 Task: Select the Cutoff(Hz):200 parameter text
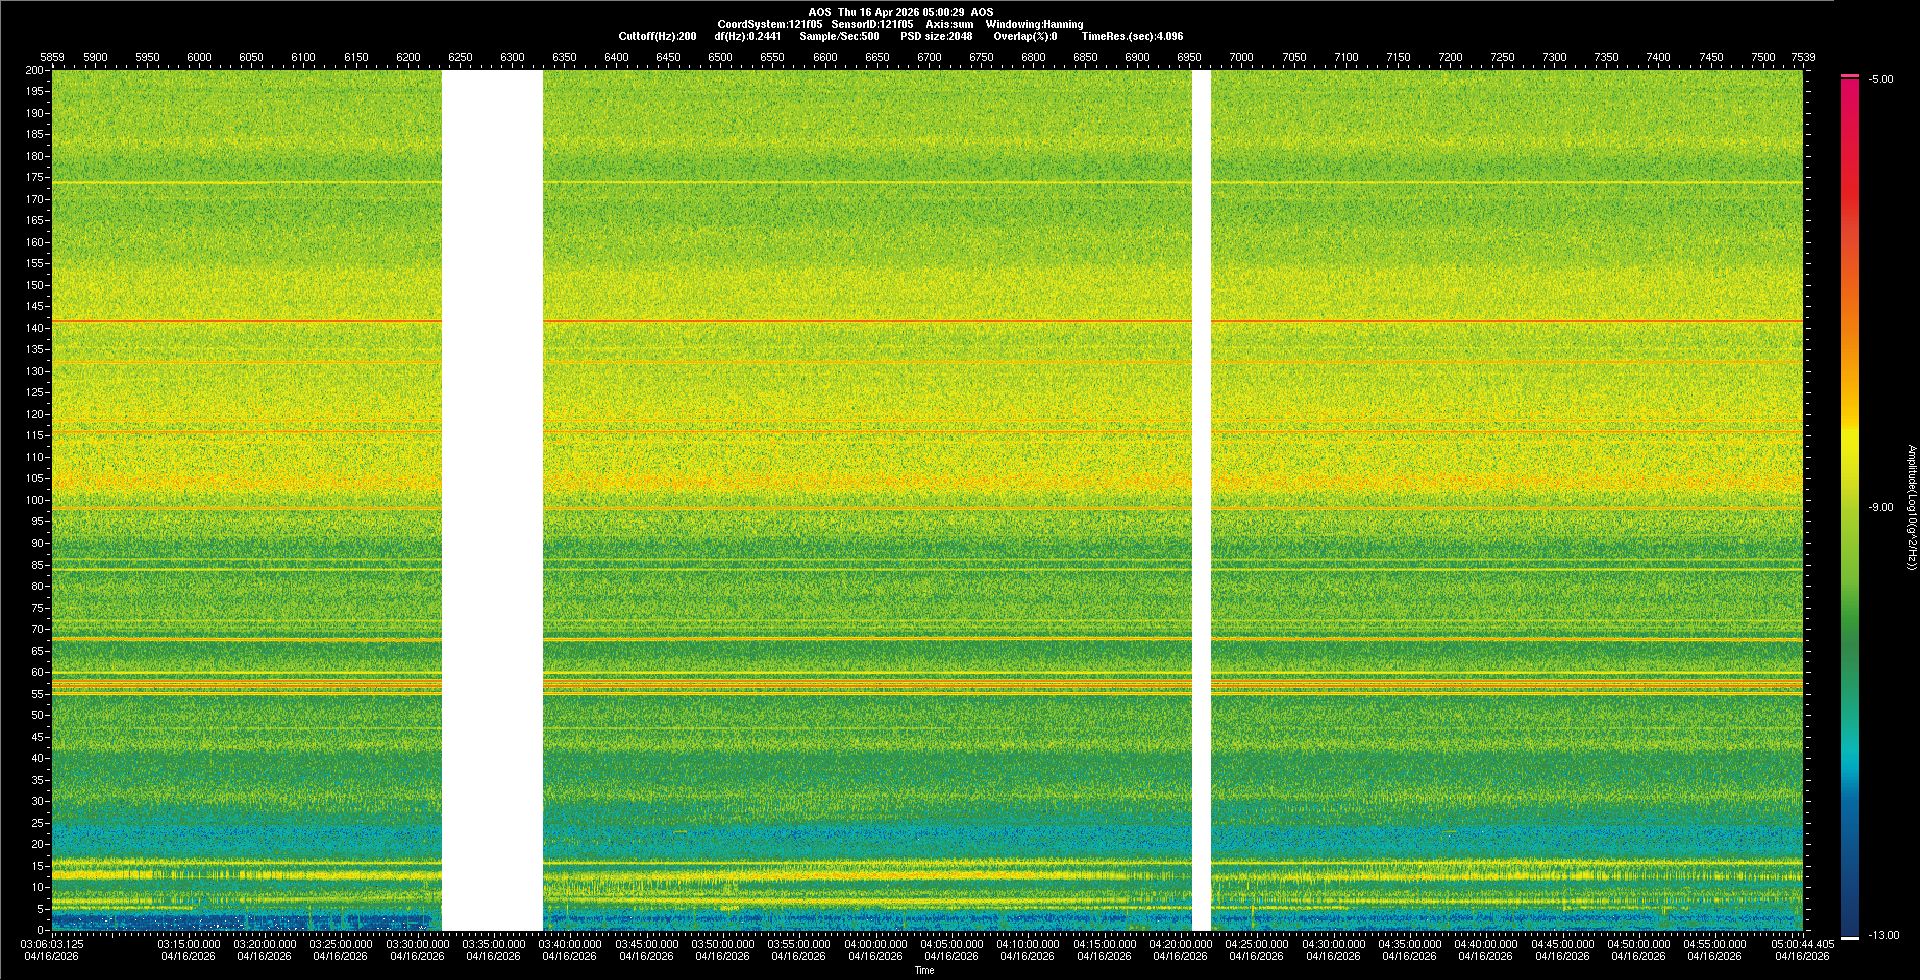tap(657, 36)
